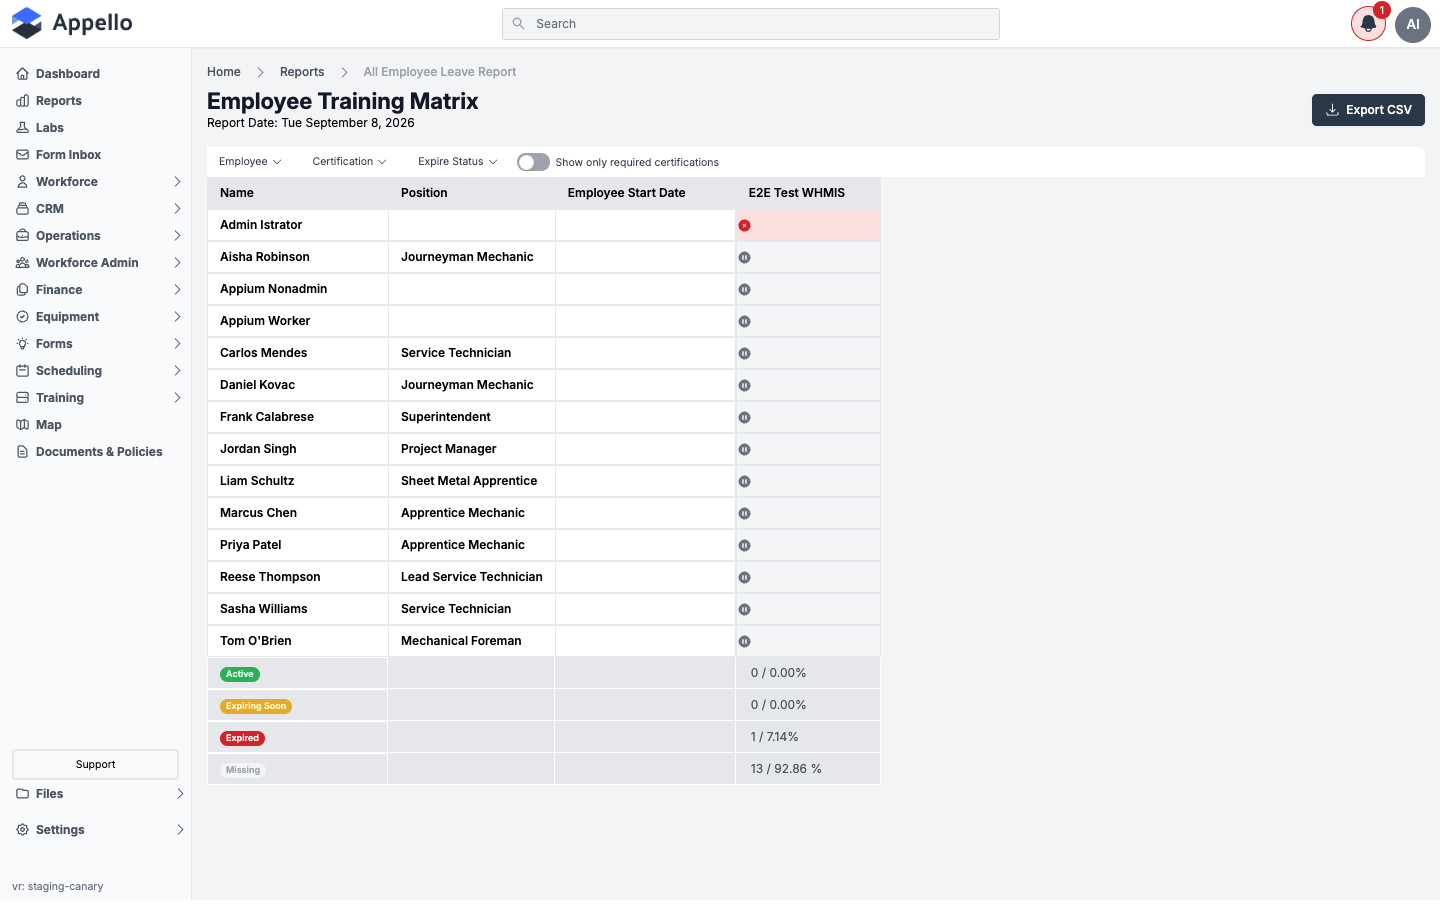The image size is (1440, 918).
Task: Click the Search input field
Action: [x=751, y=24]
